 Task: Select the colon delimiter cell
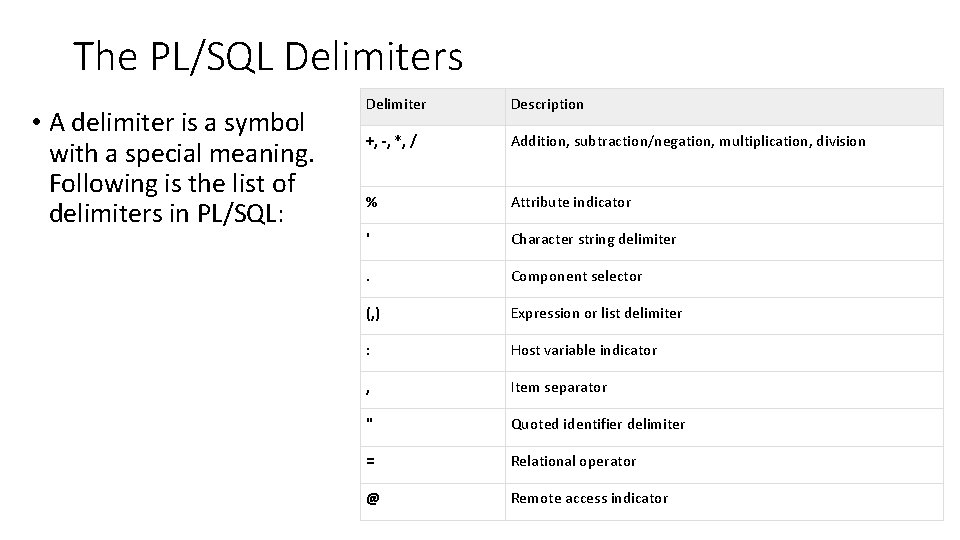pyautogui.click(x=369, y=350)
